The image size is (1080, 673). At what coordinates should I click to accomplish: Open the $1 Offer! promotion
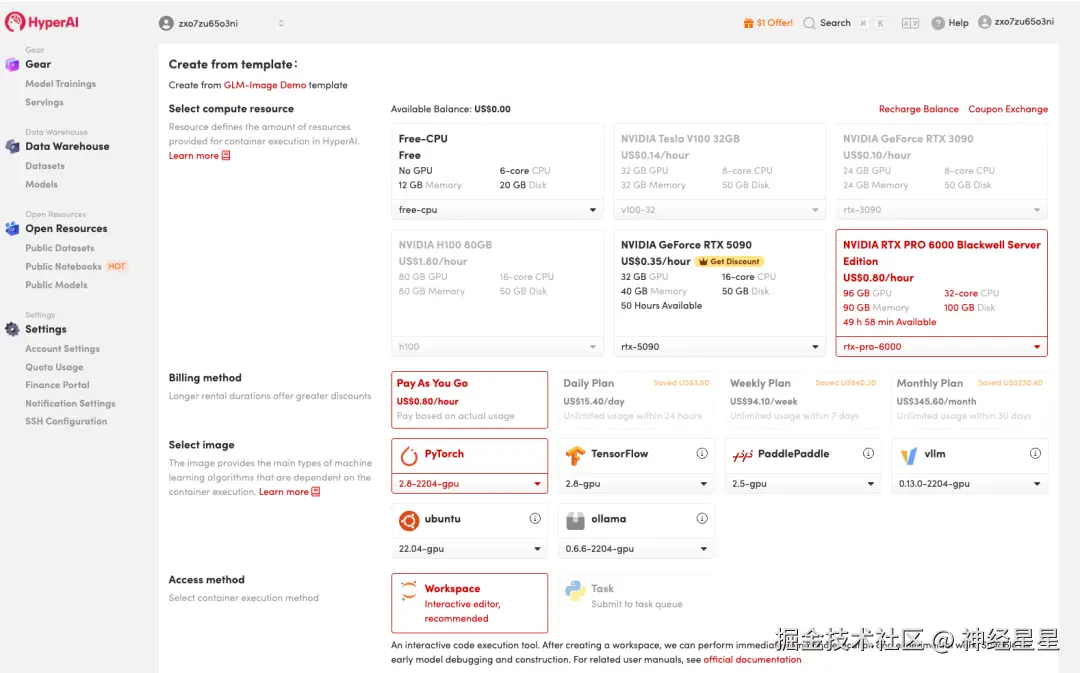pos(768,23)
